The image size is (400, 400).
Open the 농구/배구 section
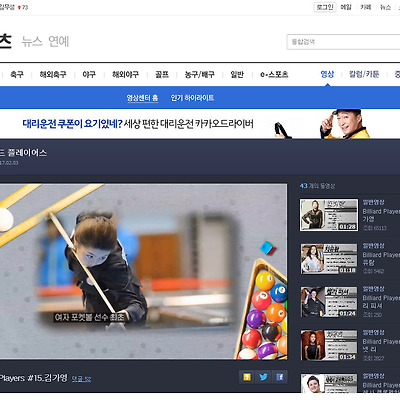[200, 74]
